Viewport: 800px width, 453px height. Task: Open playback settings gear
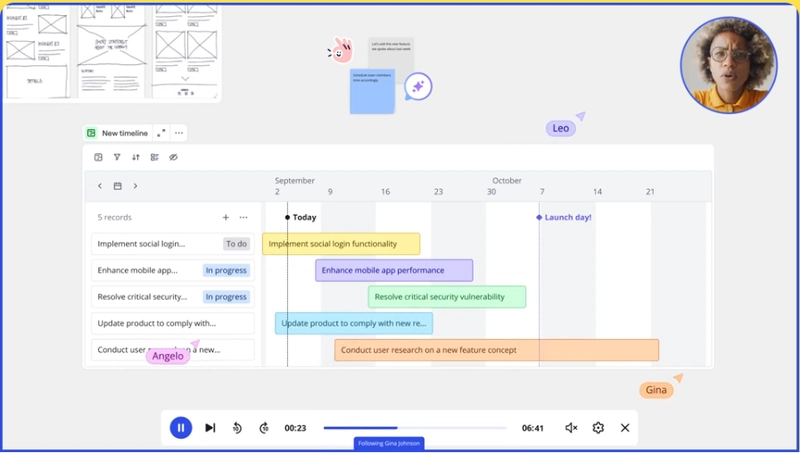pyautogui.click(x=598, y=427)
